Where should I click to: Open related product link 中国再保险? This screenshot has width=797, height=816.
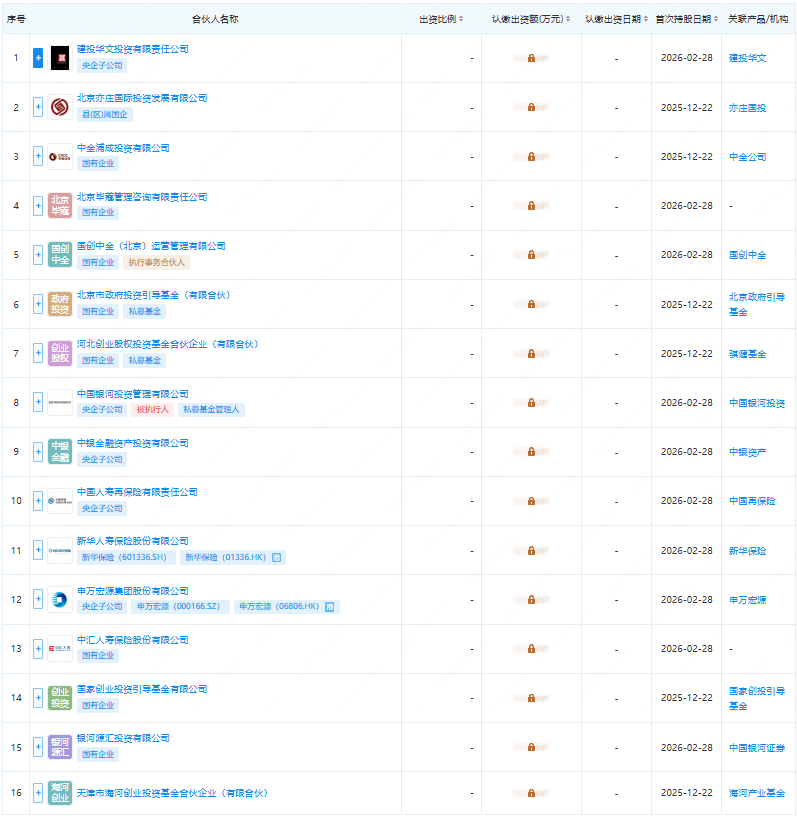[x=751, y=500]
